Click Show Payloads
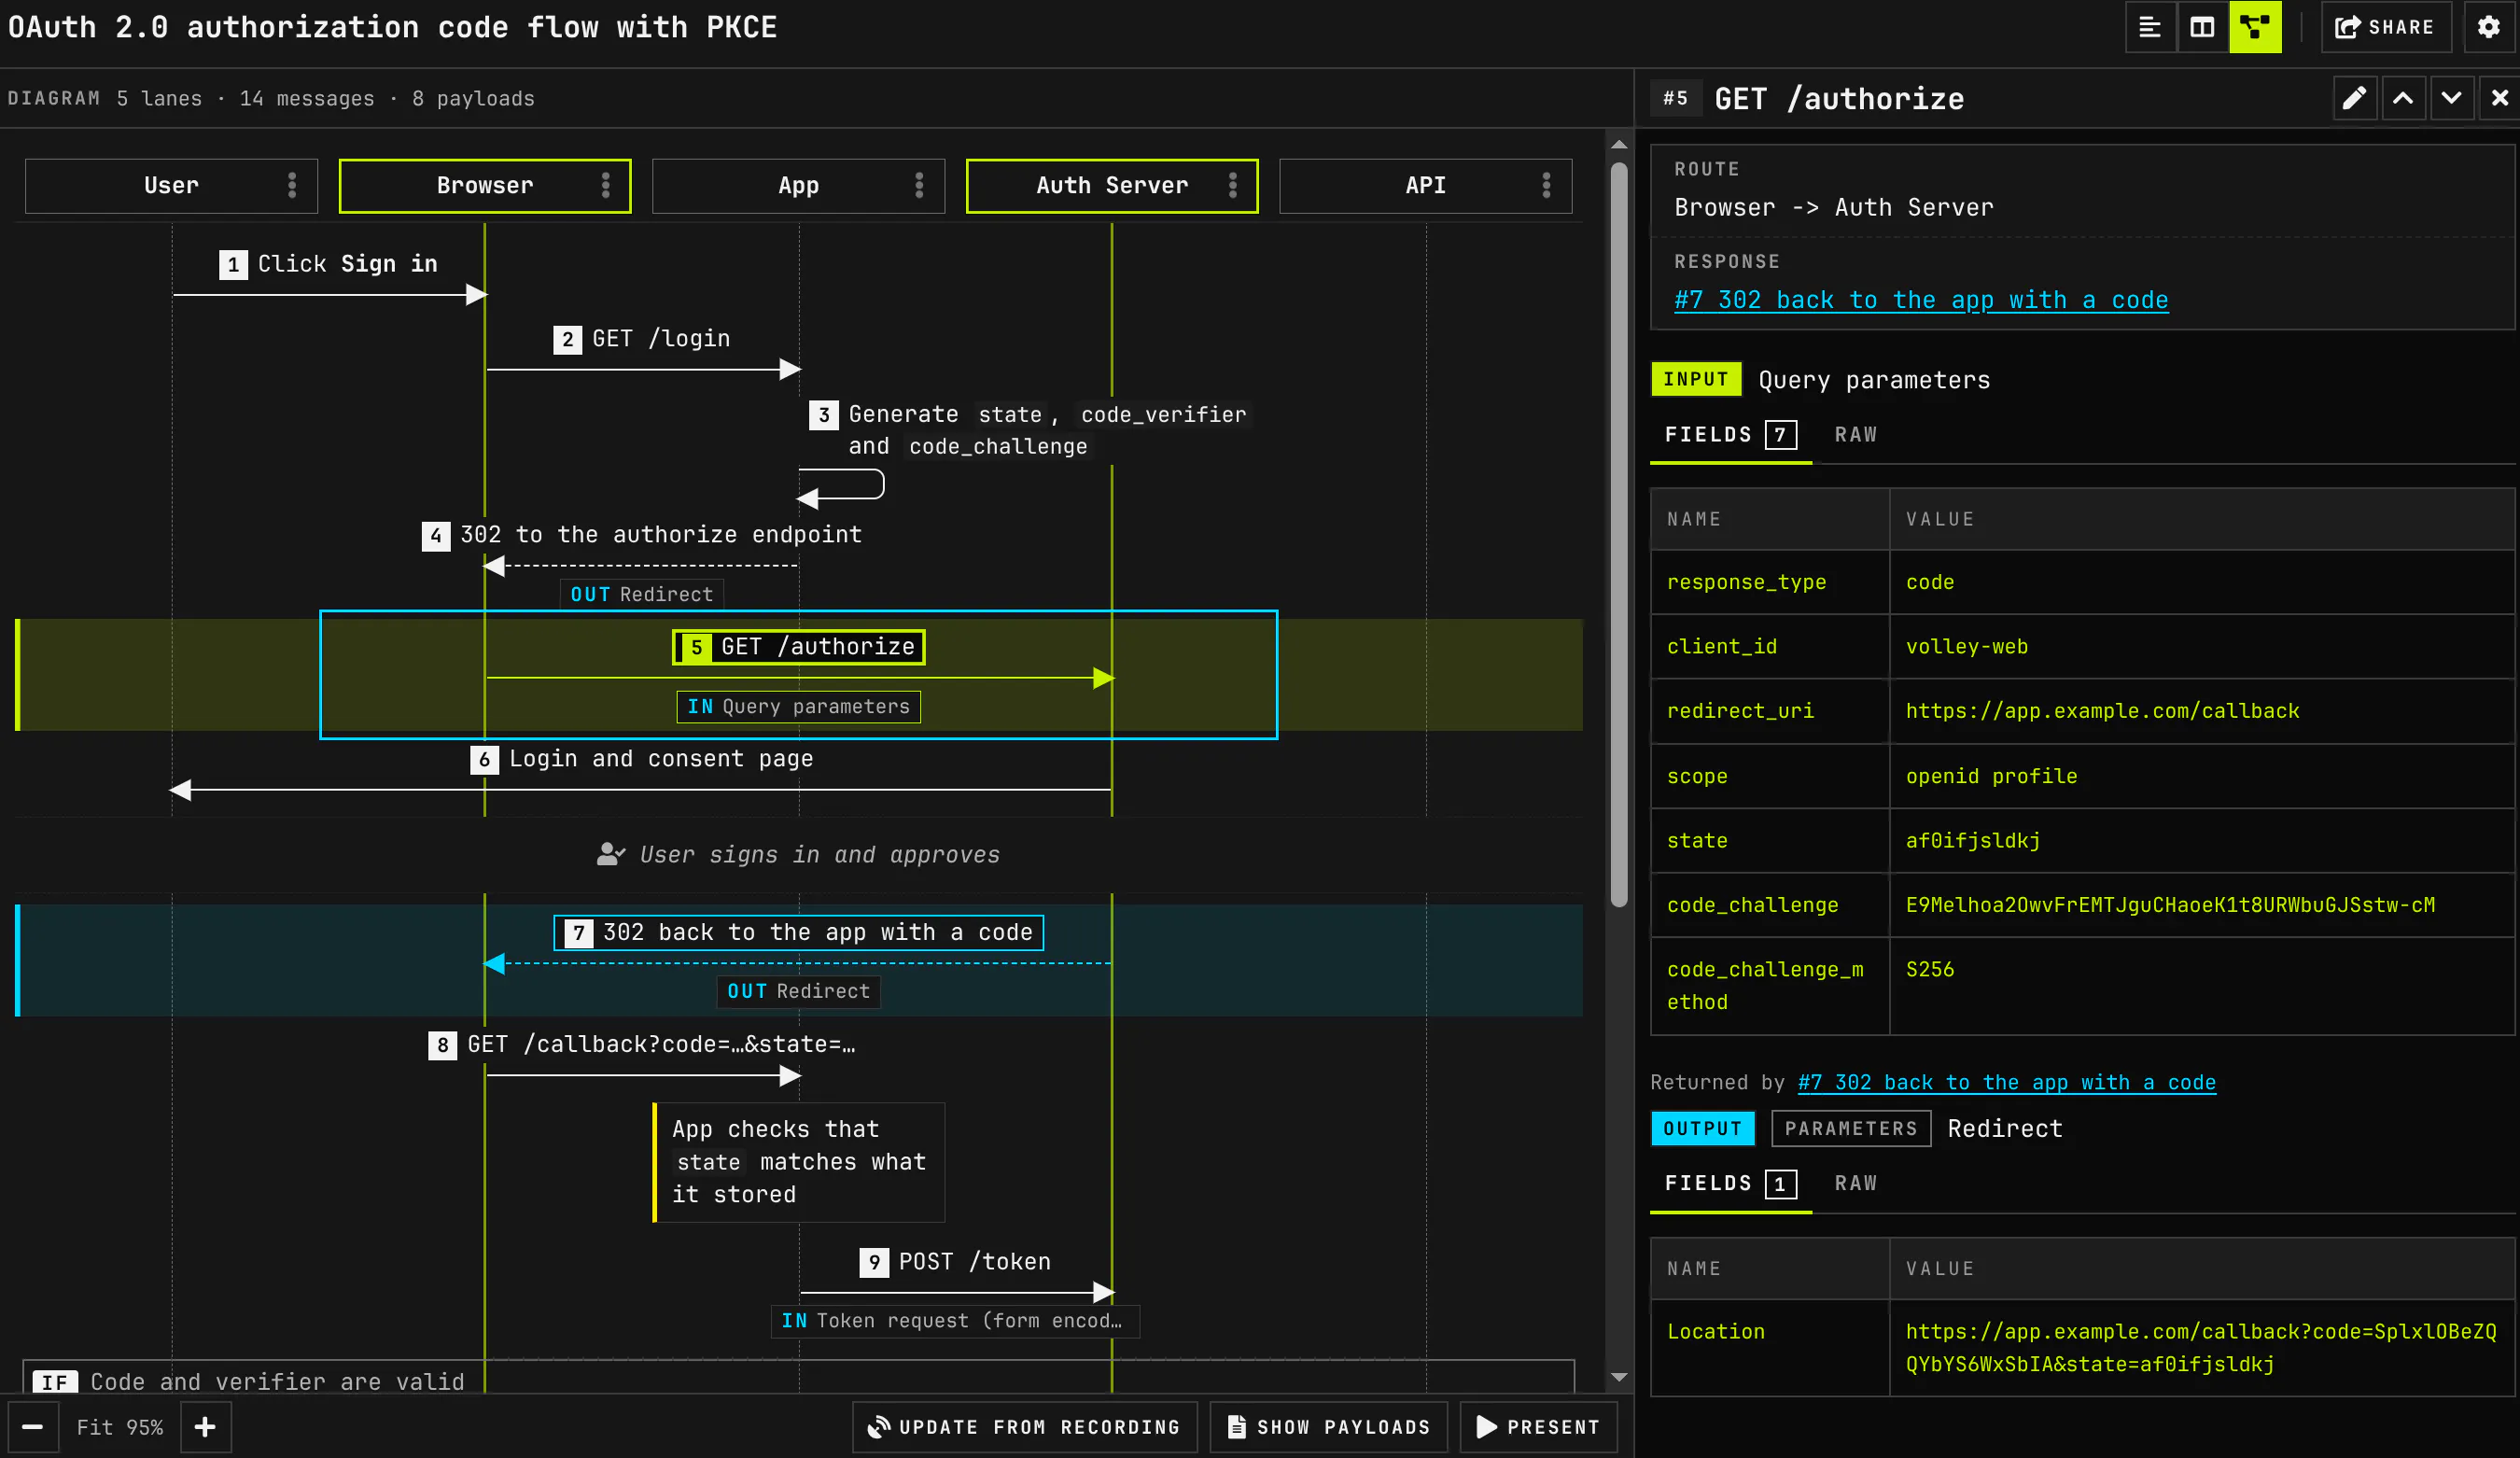Screen dimensions: 2520x1458 1329,1427
